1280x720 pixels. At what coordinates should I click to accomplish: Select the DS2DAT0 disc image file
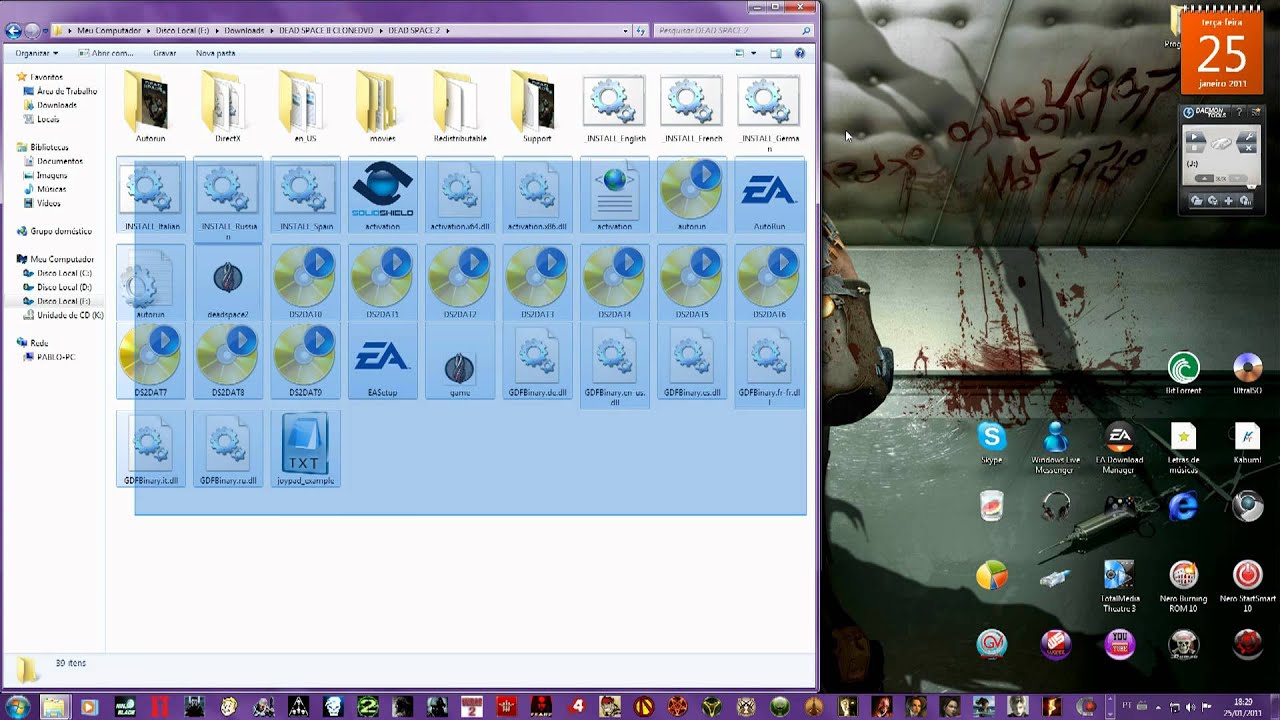pos(305,283)
